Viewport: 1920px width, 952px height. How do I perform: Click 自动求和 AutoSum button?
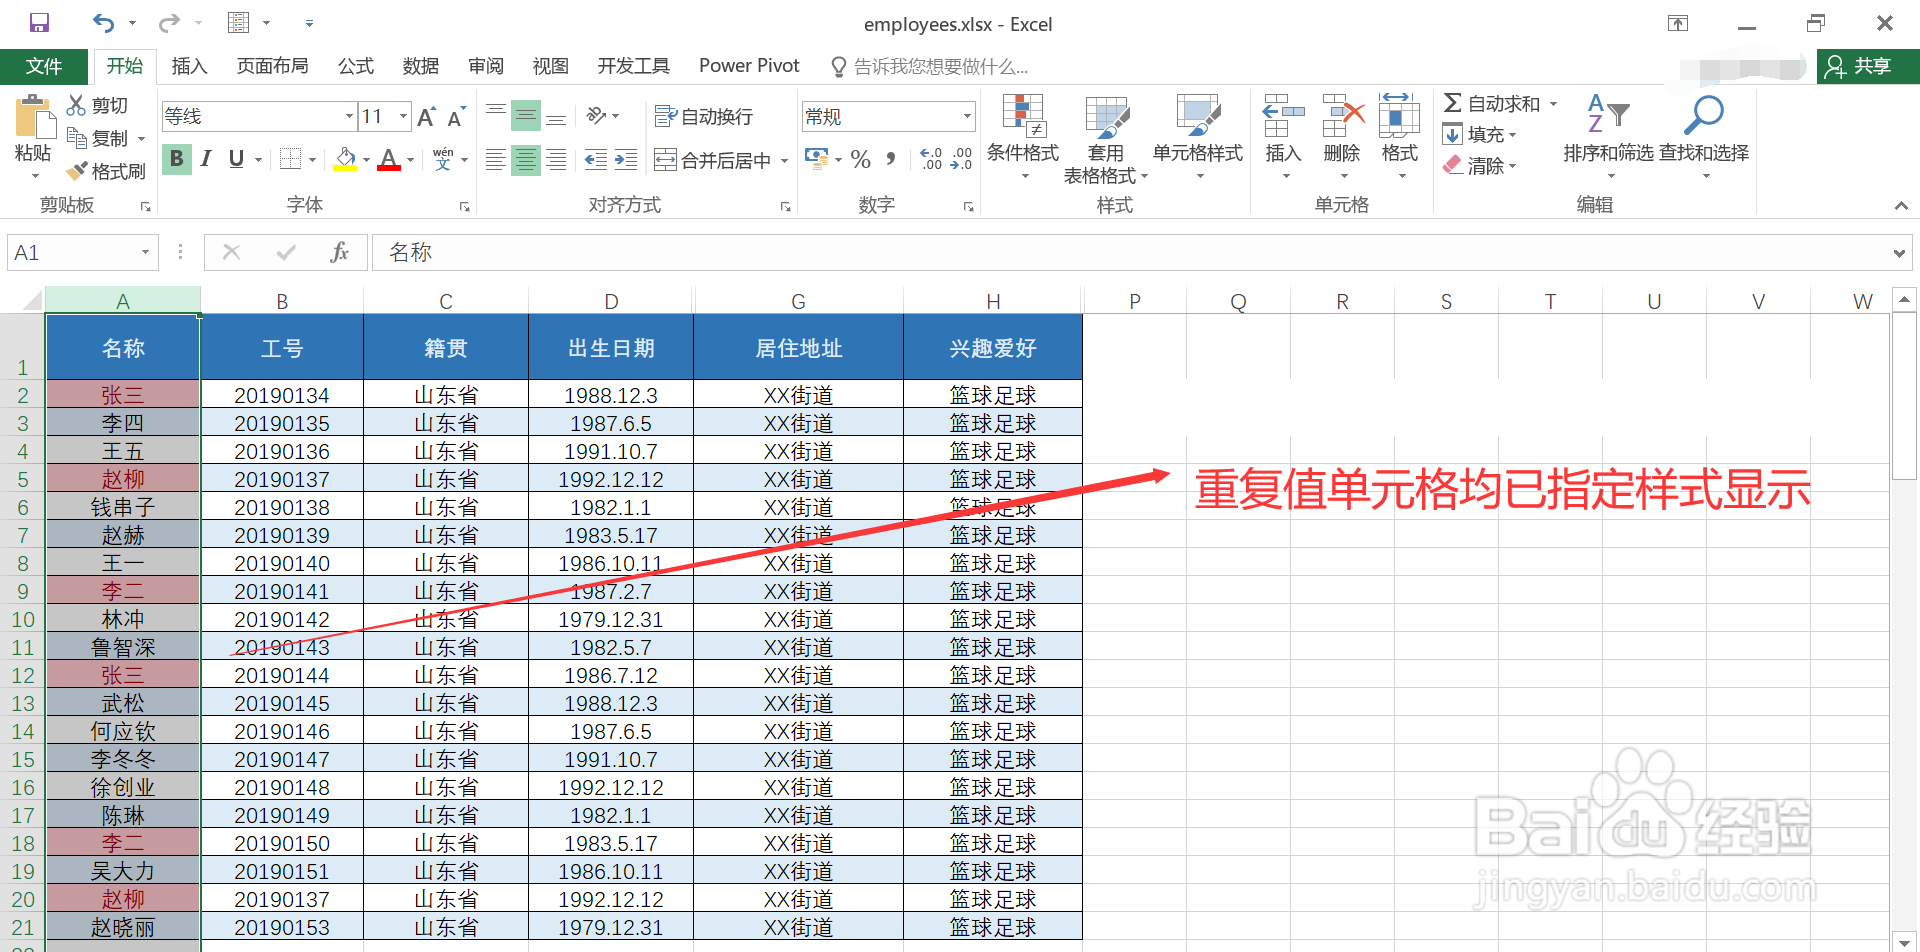click(1492, 103)
